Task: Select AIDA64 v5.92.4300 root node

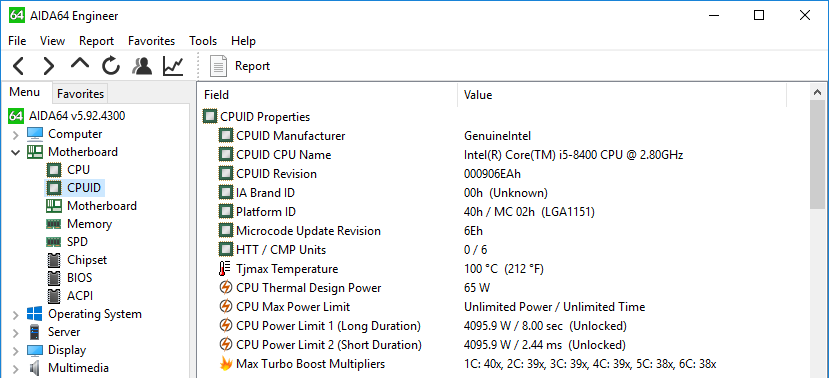Action: pyautogui.click(x=77, y=116)
